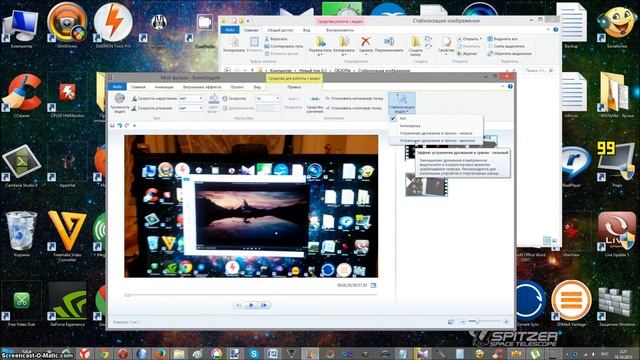Viewport: 640px width, 360px height.
Task: Click Журнал in the Explorer ribbon
Action: point(467,53)
